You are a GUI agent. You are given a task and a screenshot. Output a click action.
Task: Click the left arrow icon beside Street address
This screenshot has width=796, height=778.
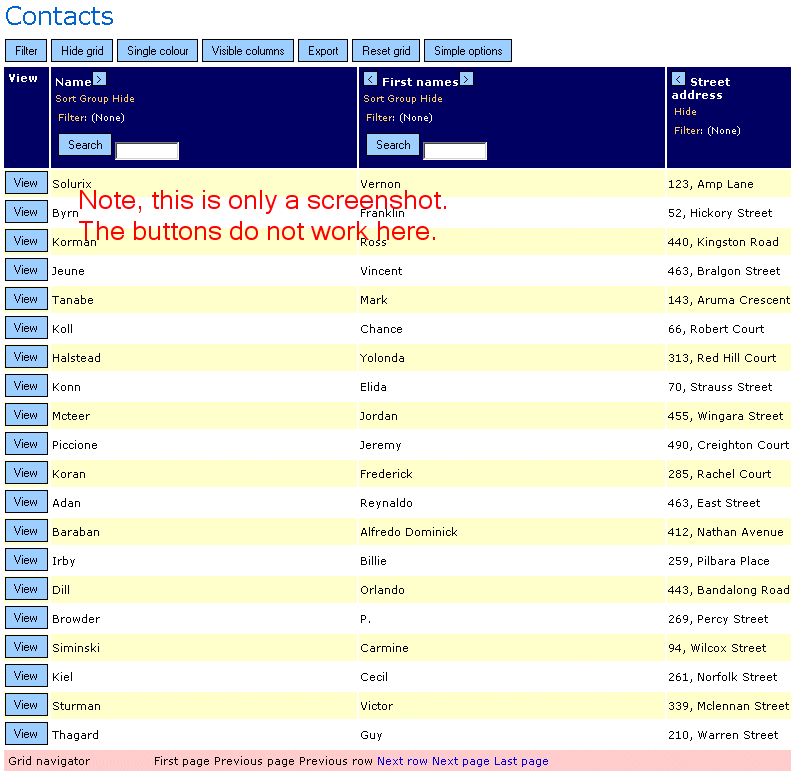point(678,79)
